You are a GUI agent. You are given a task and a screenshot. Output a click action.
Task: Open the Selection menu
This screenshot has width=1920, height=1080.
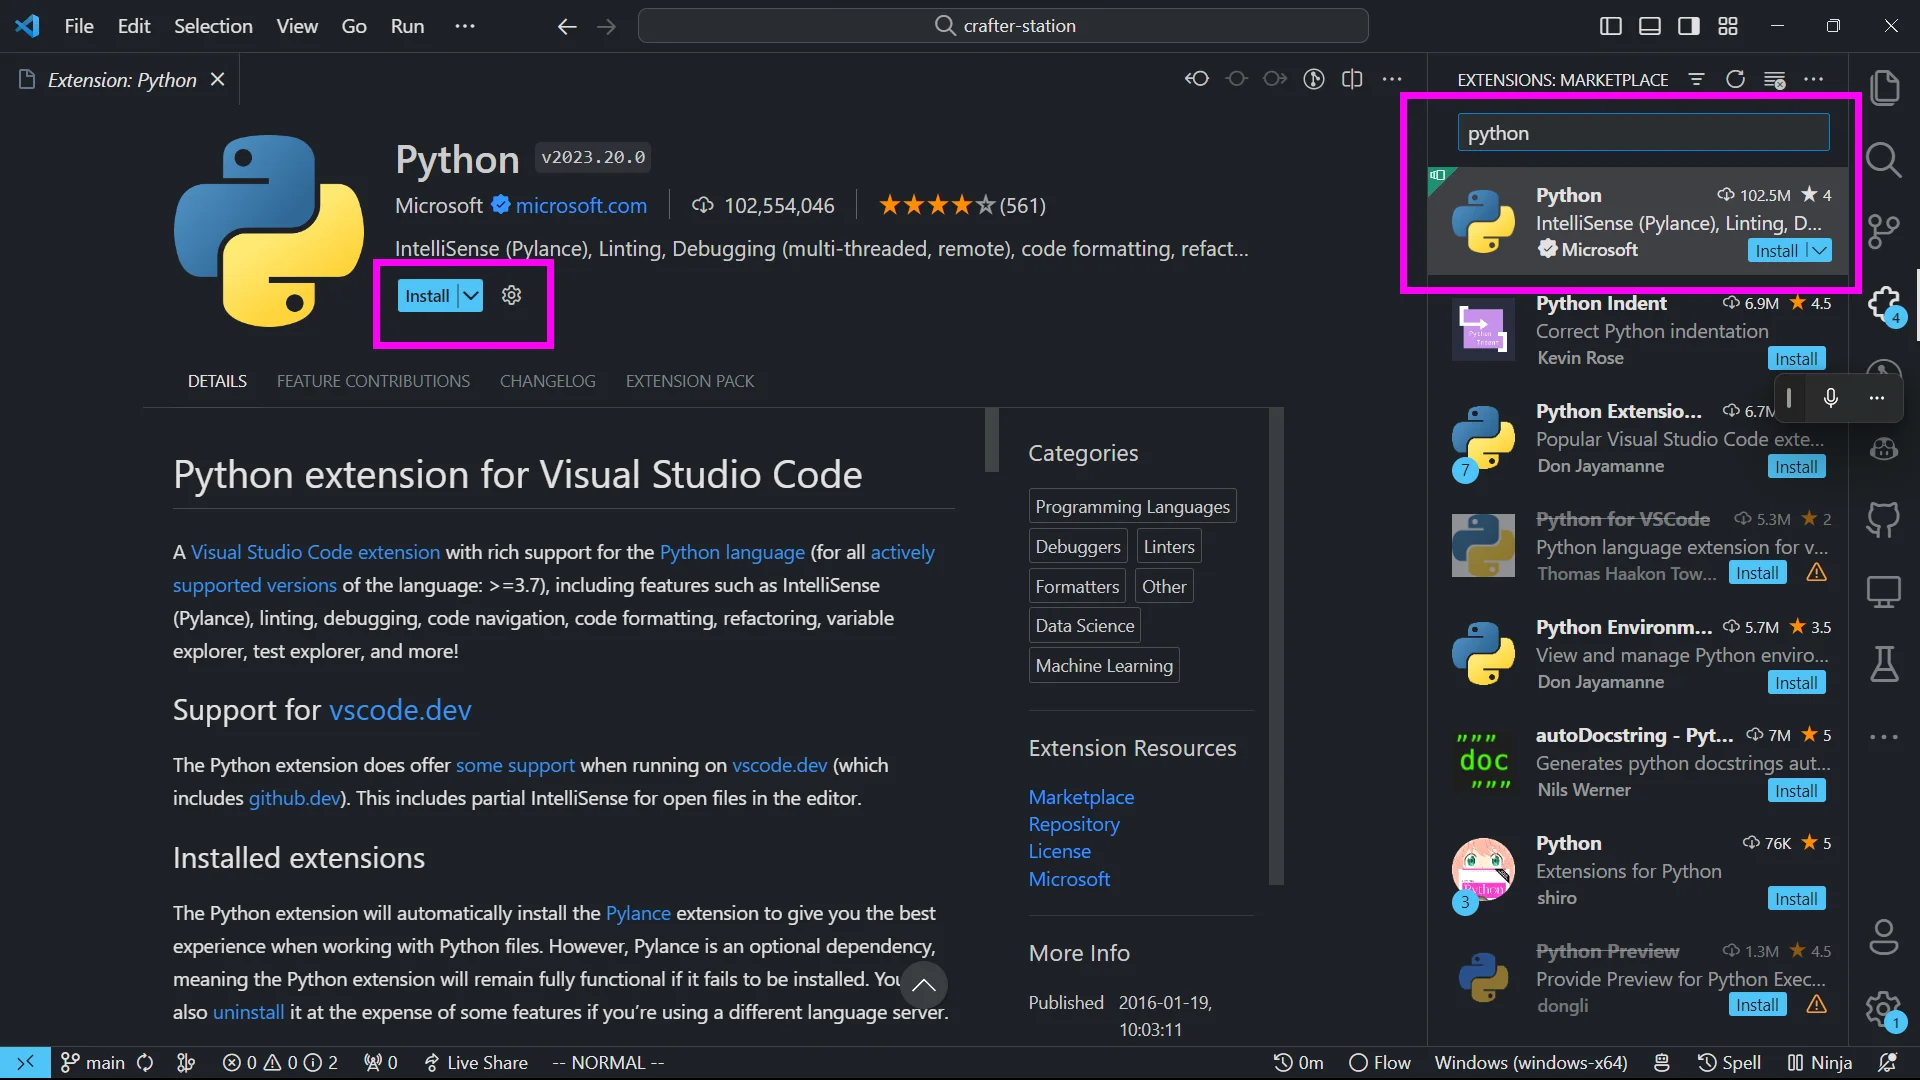pyautogui.click(x=213, y=26)
